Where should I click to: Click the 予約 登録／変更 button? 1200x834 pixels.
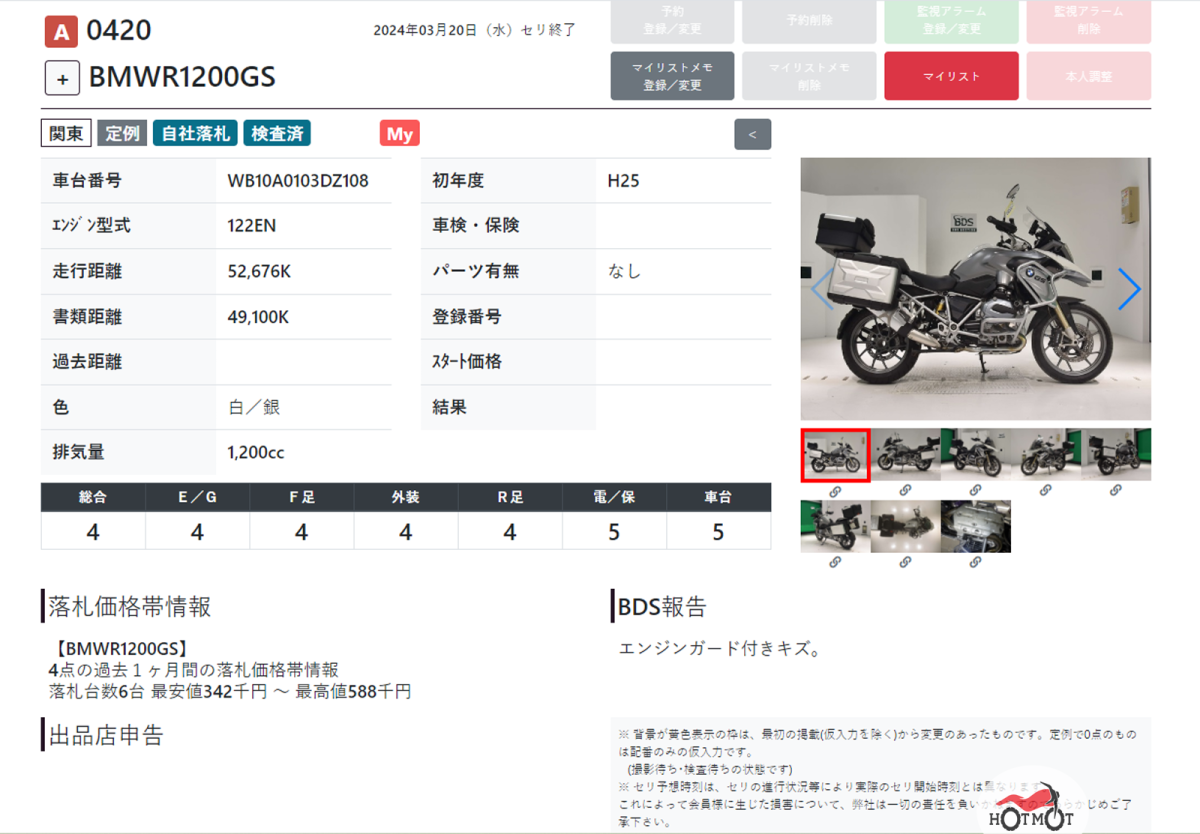[672, 20]
